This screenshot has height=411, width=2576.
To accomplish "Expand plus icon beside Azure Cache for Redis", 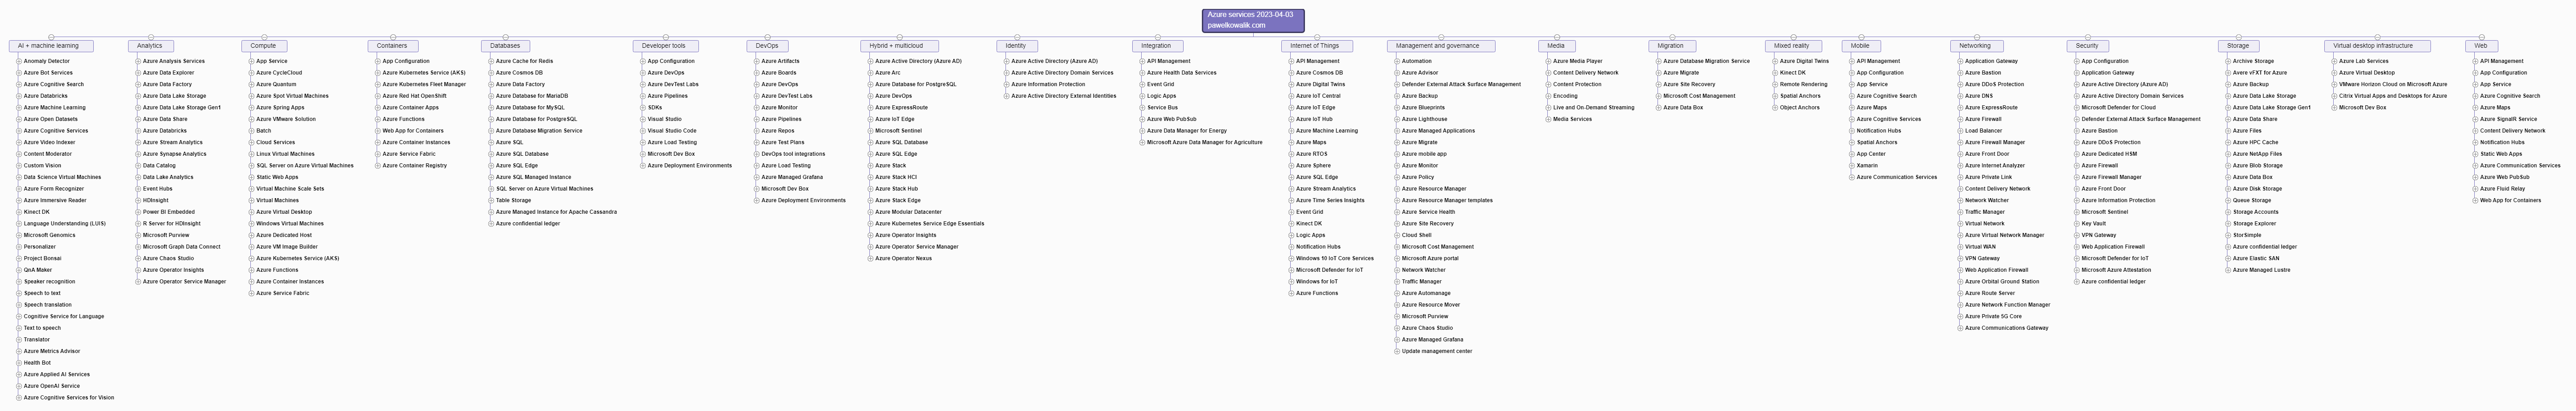I will pos(491,61).
